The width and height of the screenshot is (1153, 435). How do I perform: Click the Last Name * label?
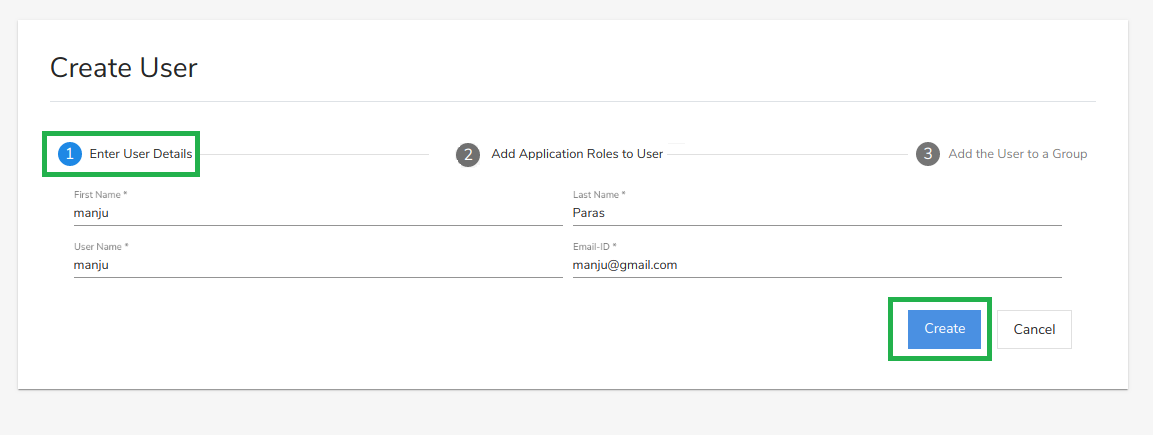[x=599, y=195]
